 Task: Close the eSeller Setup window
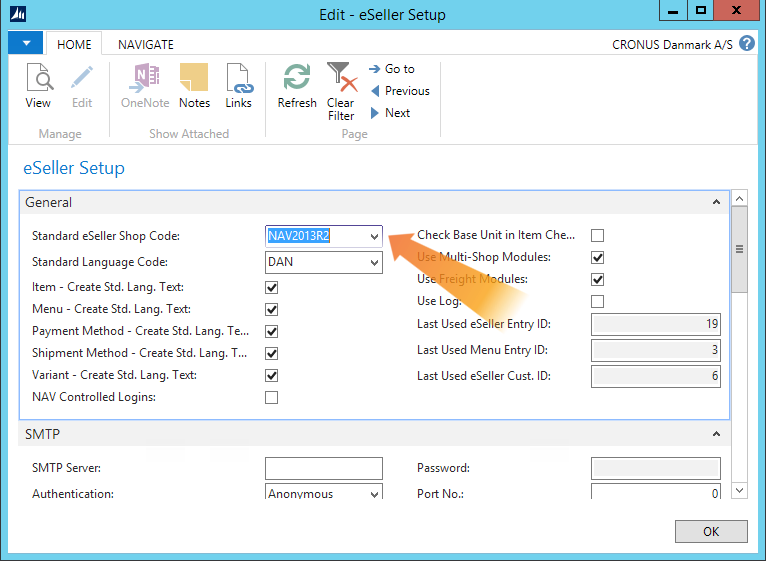tap(737, 10)
